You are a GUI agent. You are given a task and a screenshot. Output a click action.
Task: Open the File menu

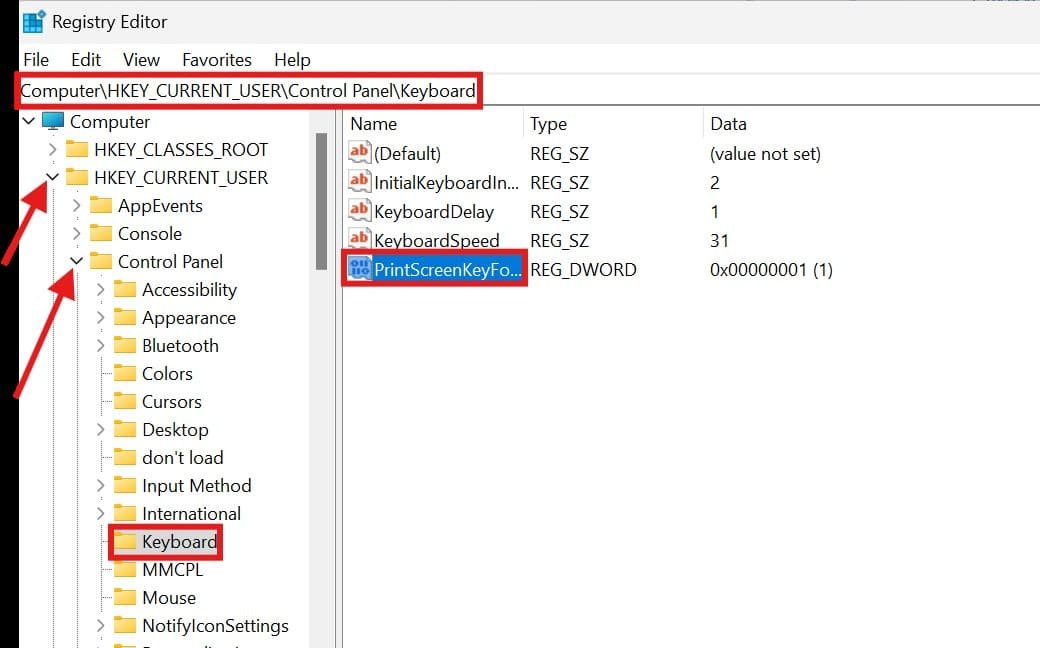(x=36, y=60)
